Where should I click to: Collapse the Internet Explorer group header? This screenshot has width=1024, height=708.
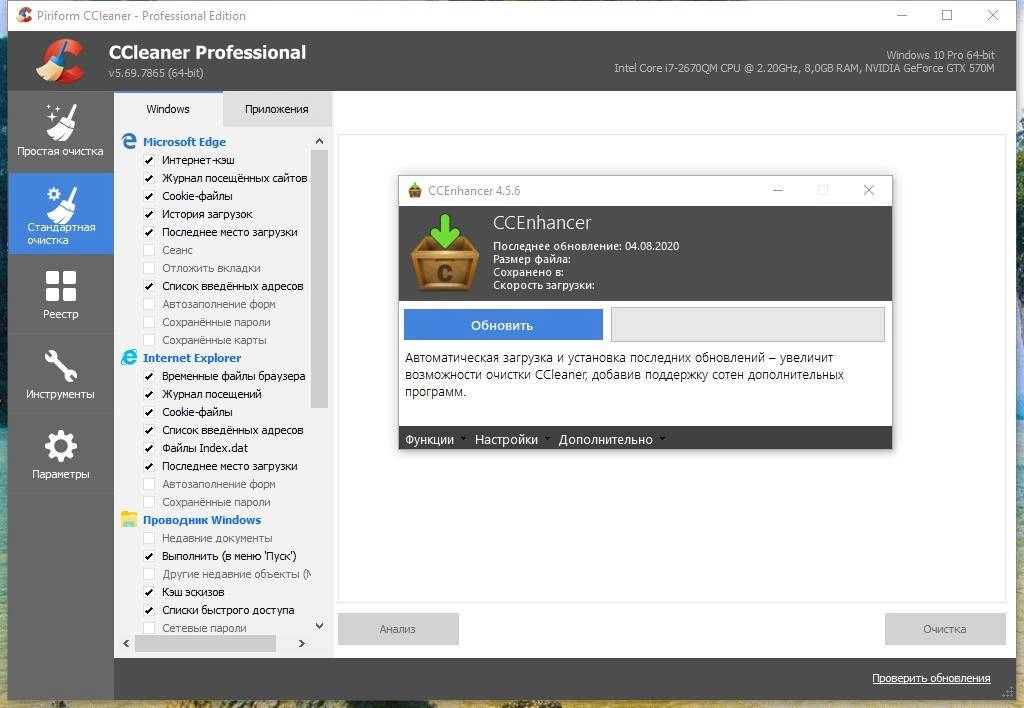[x=192, y=358]
